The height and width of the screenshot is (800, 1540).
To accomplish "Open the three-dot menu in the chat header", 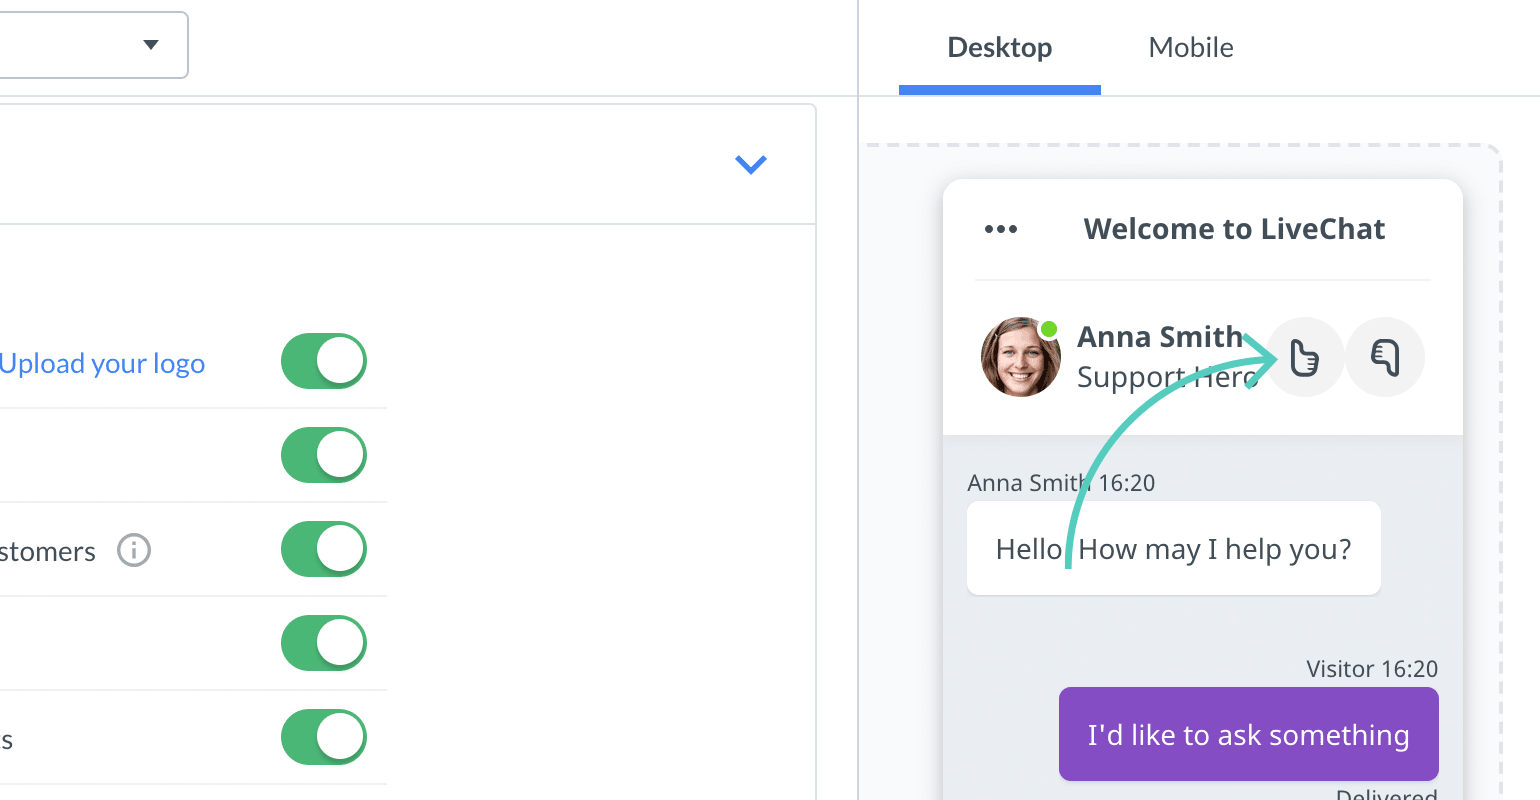I will point(1000,228).
